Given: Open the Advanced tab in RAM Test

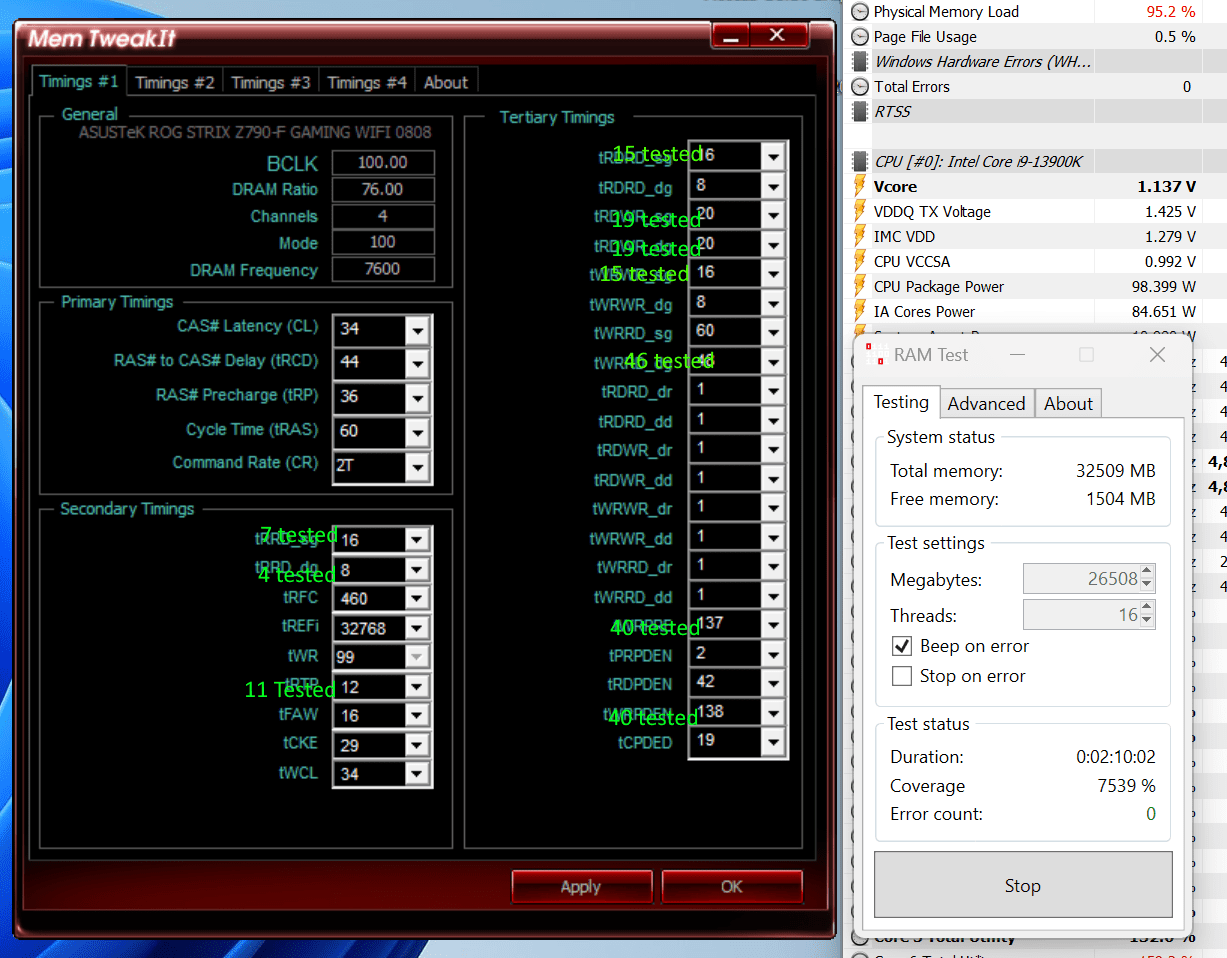Looking at the screenshot, I should pos(986,404).
